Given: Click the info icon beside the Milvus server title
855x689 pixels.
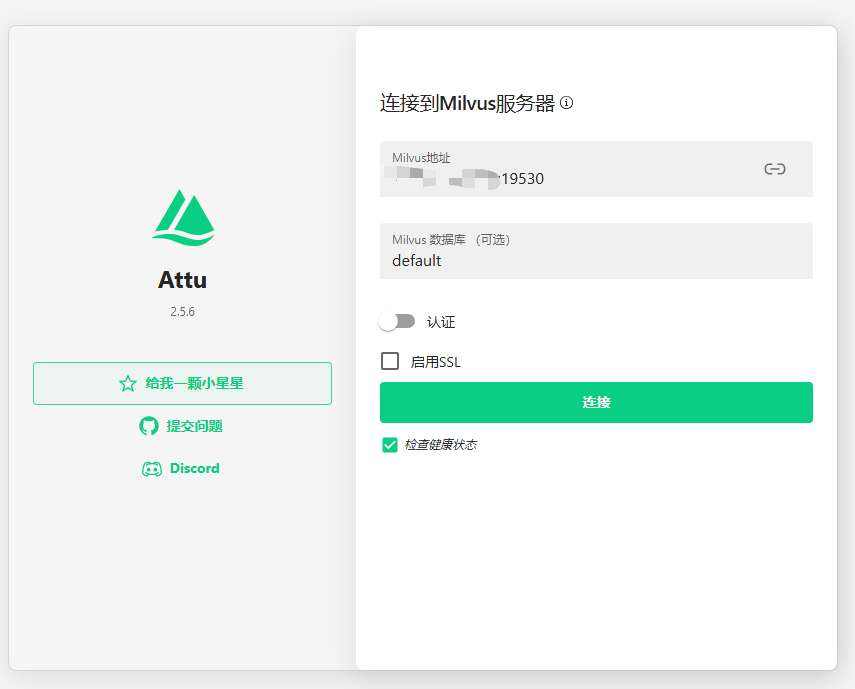Looking at the screenshot, I should coord(567,102).
